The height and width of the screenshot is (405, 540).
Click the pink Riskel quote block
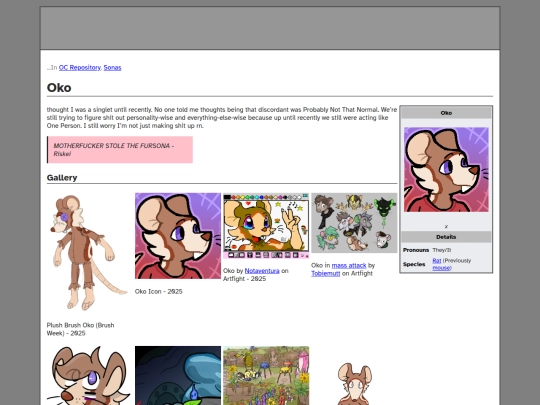pyautogui.click(x=120, y=149)
